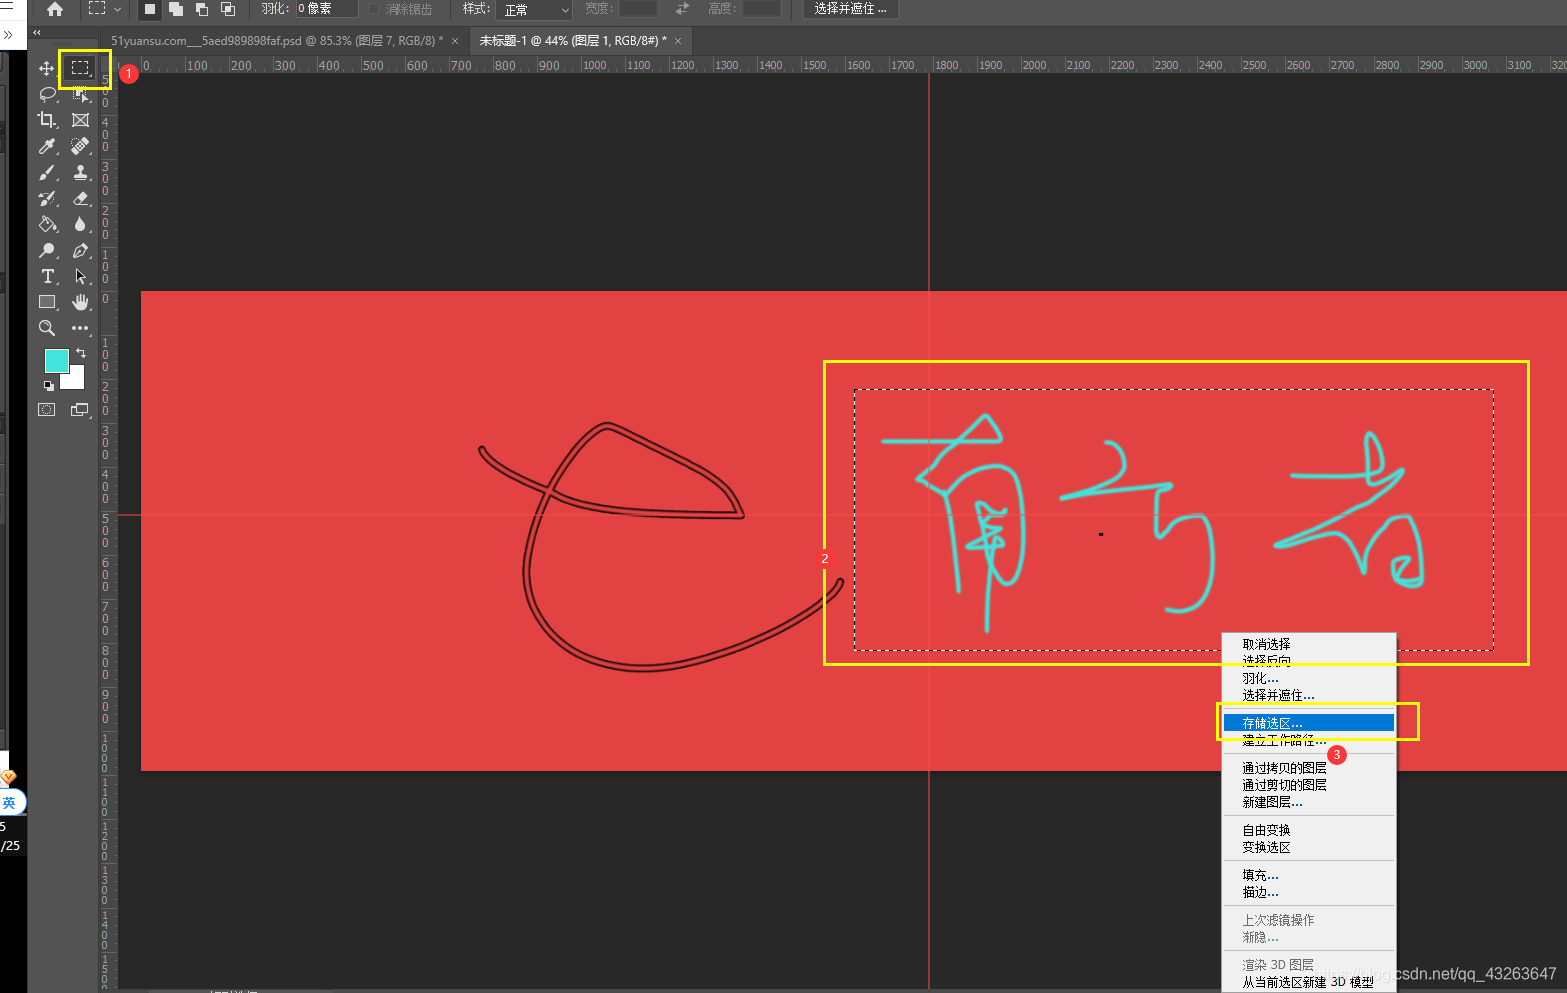Select the Eraser tool

click(x=80, y=198)
